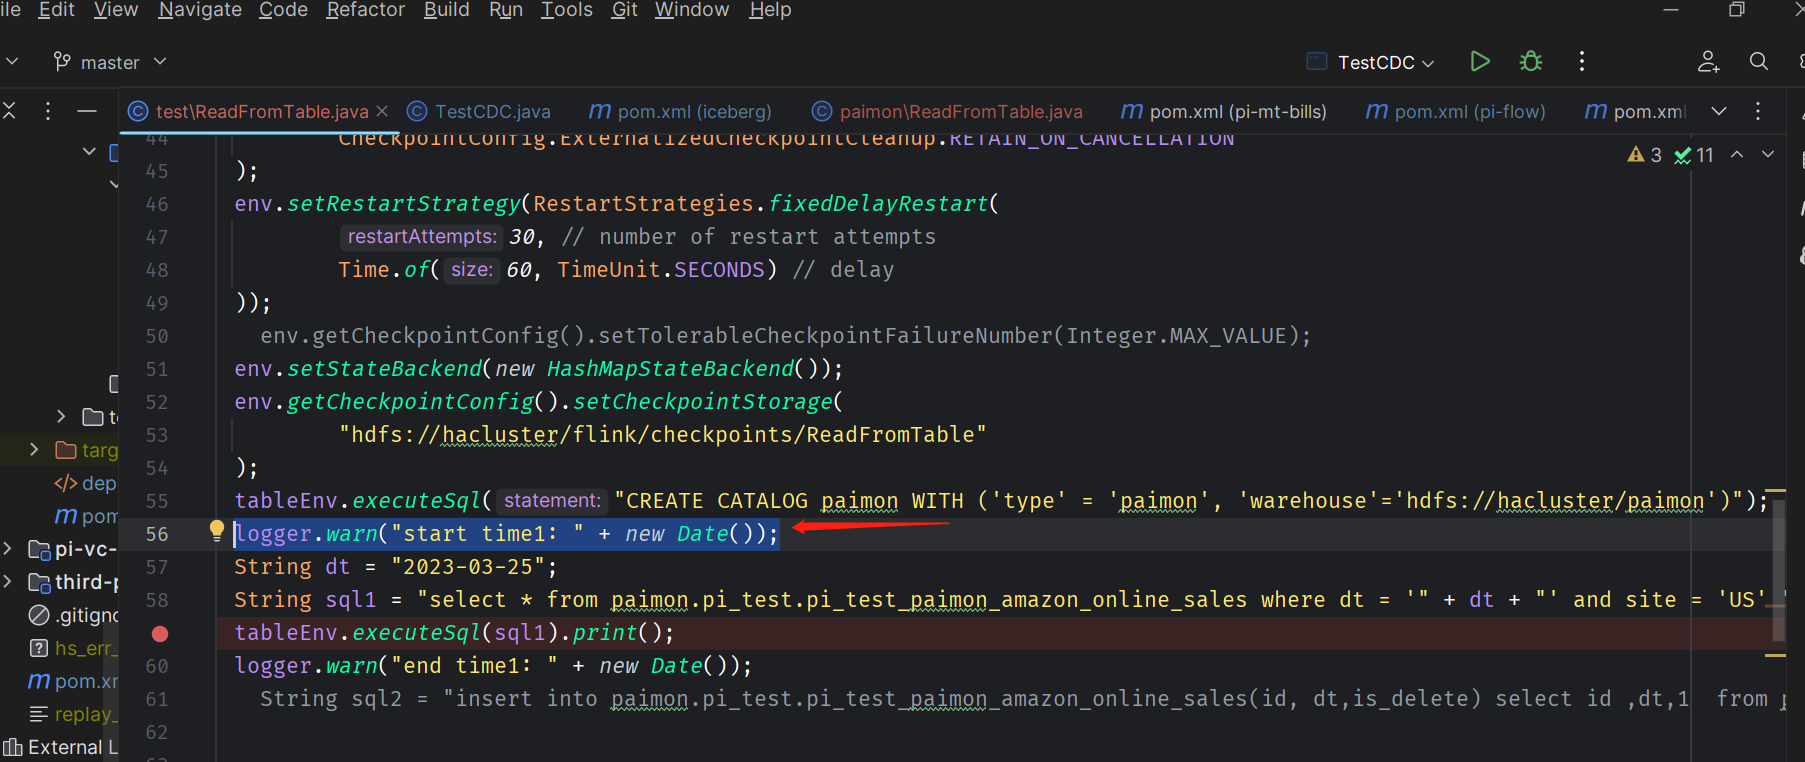
Task: Click the restartAttempts parameter hint
Action: click(x=421, y=237)
